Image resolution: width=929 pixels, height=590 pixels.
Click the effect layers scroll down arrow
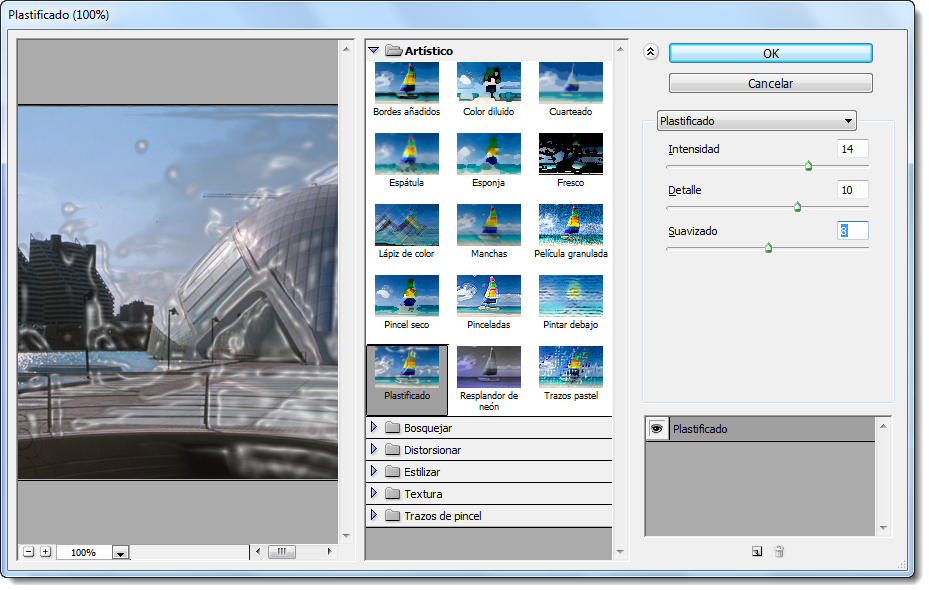[883, 527]
